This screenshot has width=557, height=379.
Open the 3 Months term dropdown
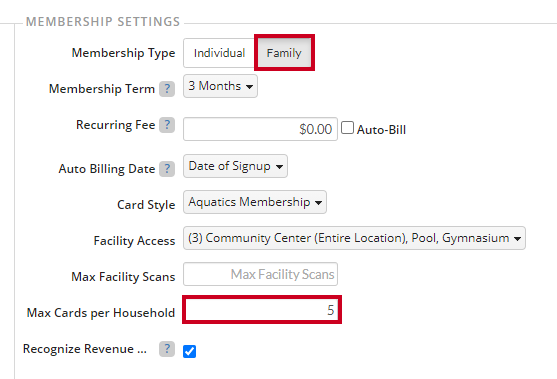click(220, 86)
